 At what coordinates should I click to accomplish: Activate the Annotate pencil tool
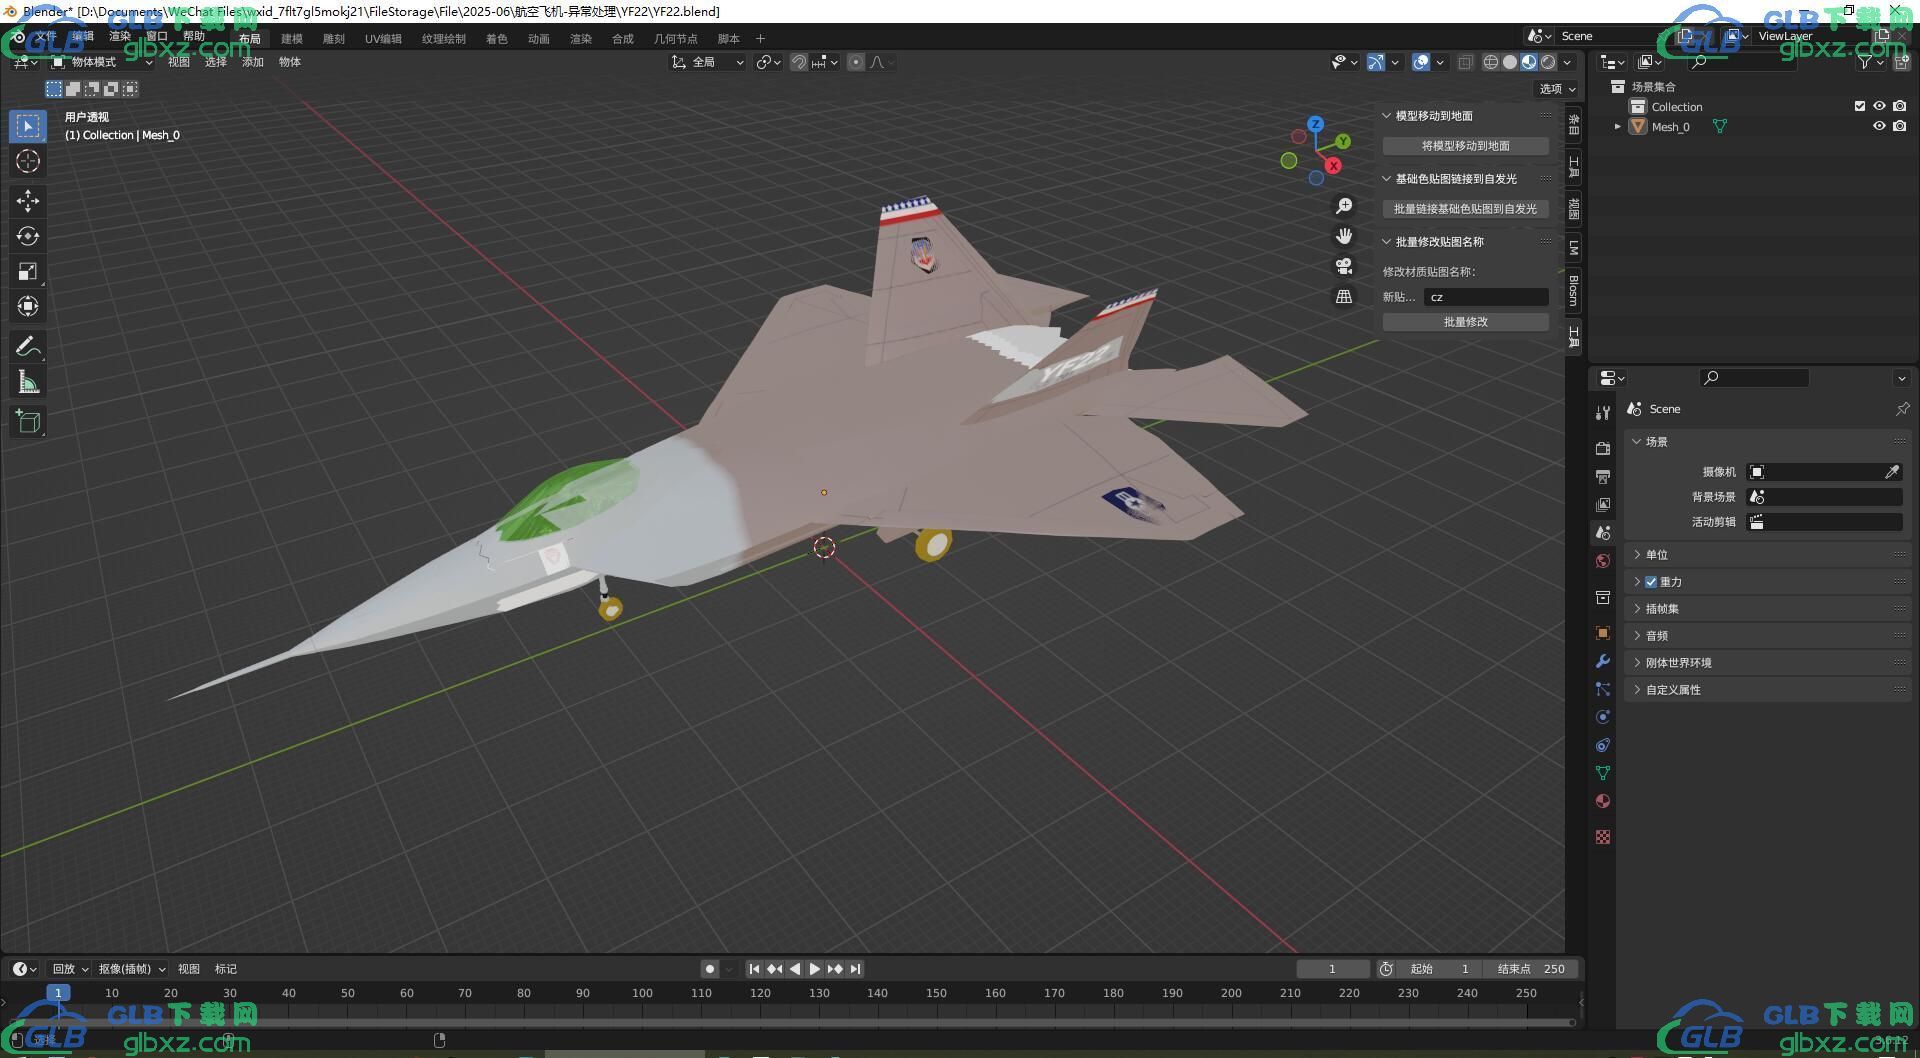tap(28, 347)
